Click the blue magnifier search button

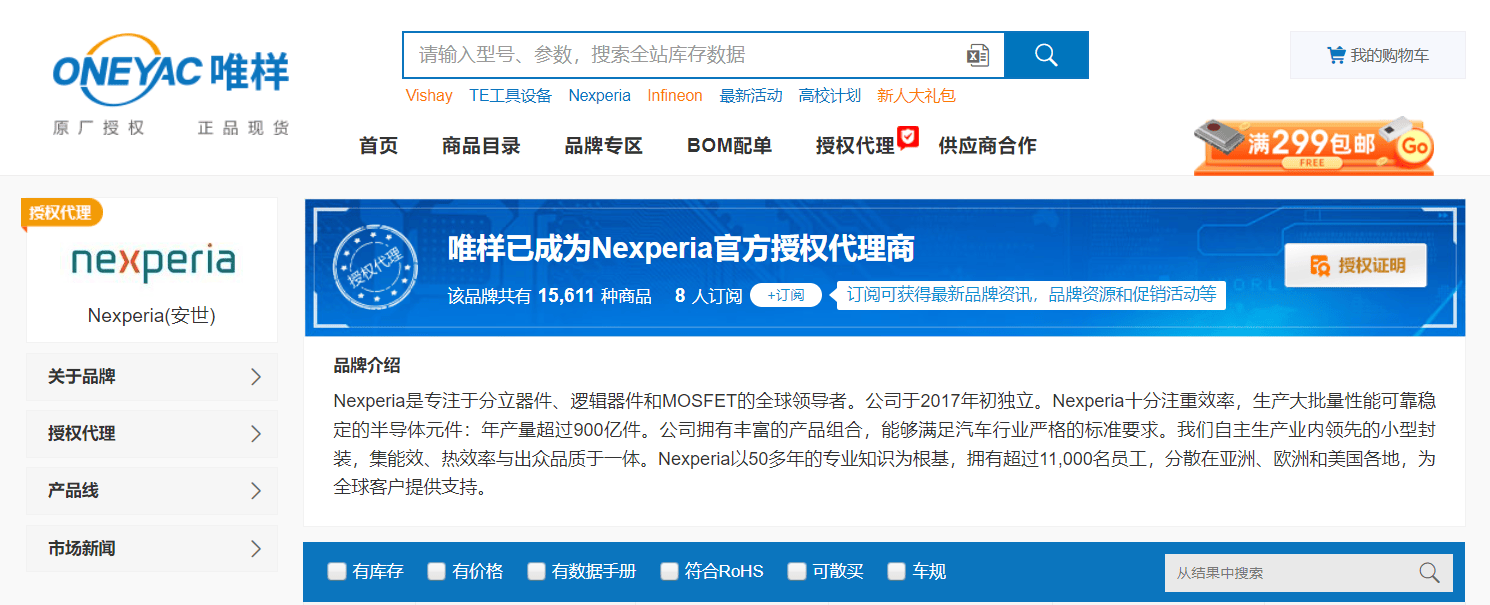[x=1046, y=55]
